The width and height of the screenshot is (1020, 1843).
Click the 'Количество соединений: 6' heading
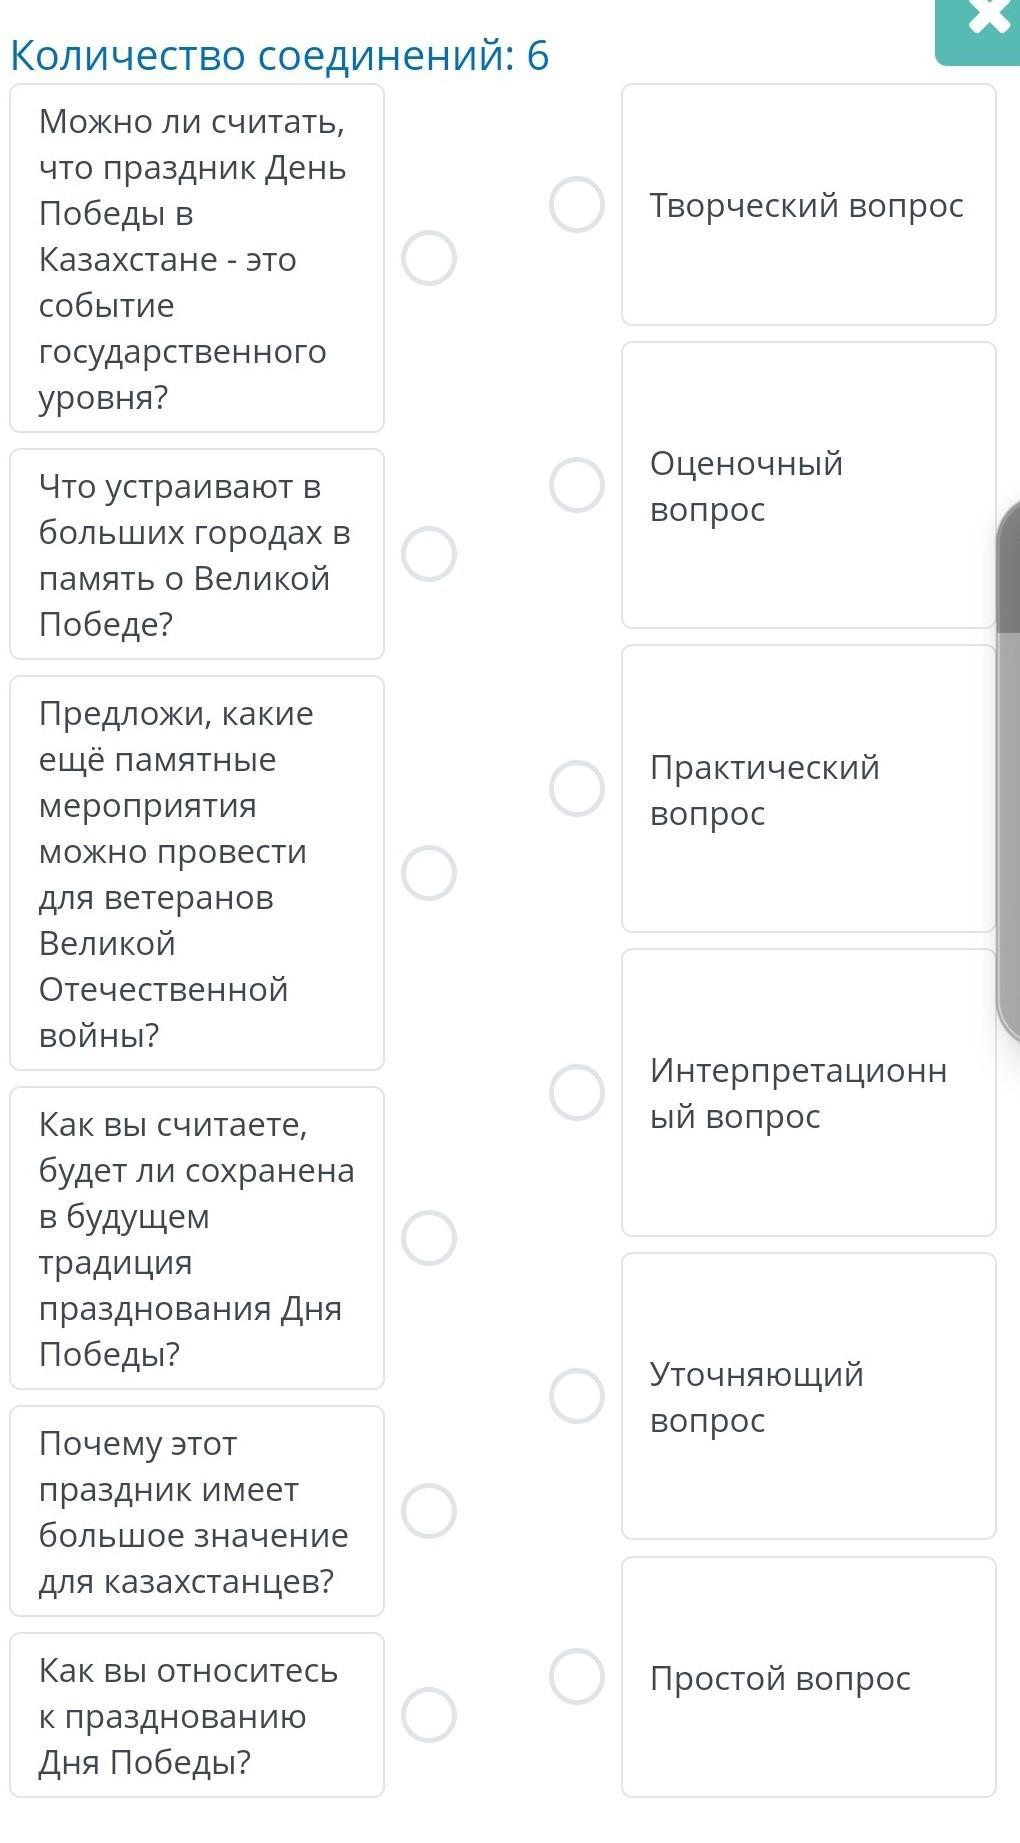pos(280,55)
